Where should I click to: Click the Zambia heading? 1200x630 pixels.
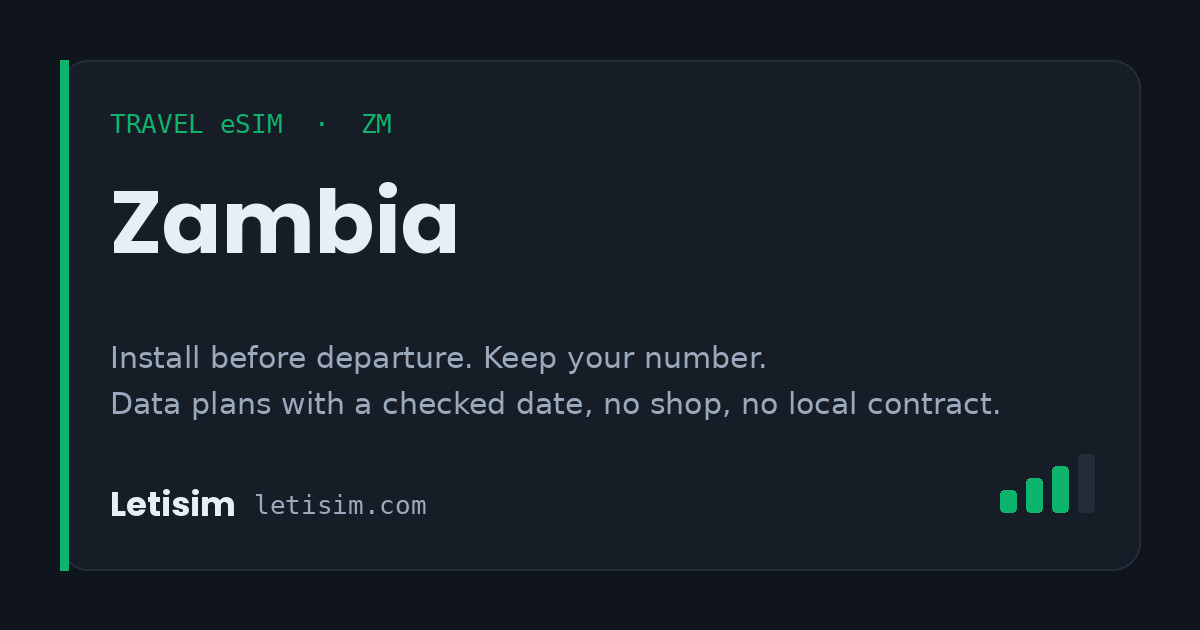point(285,222)
